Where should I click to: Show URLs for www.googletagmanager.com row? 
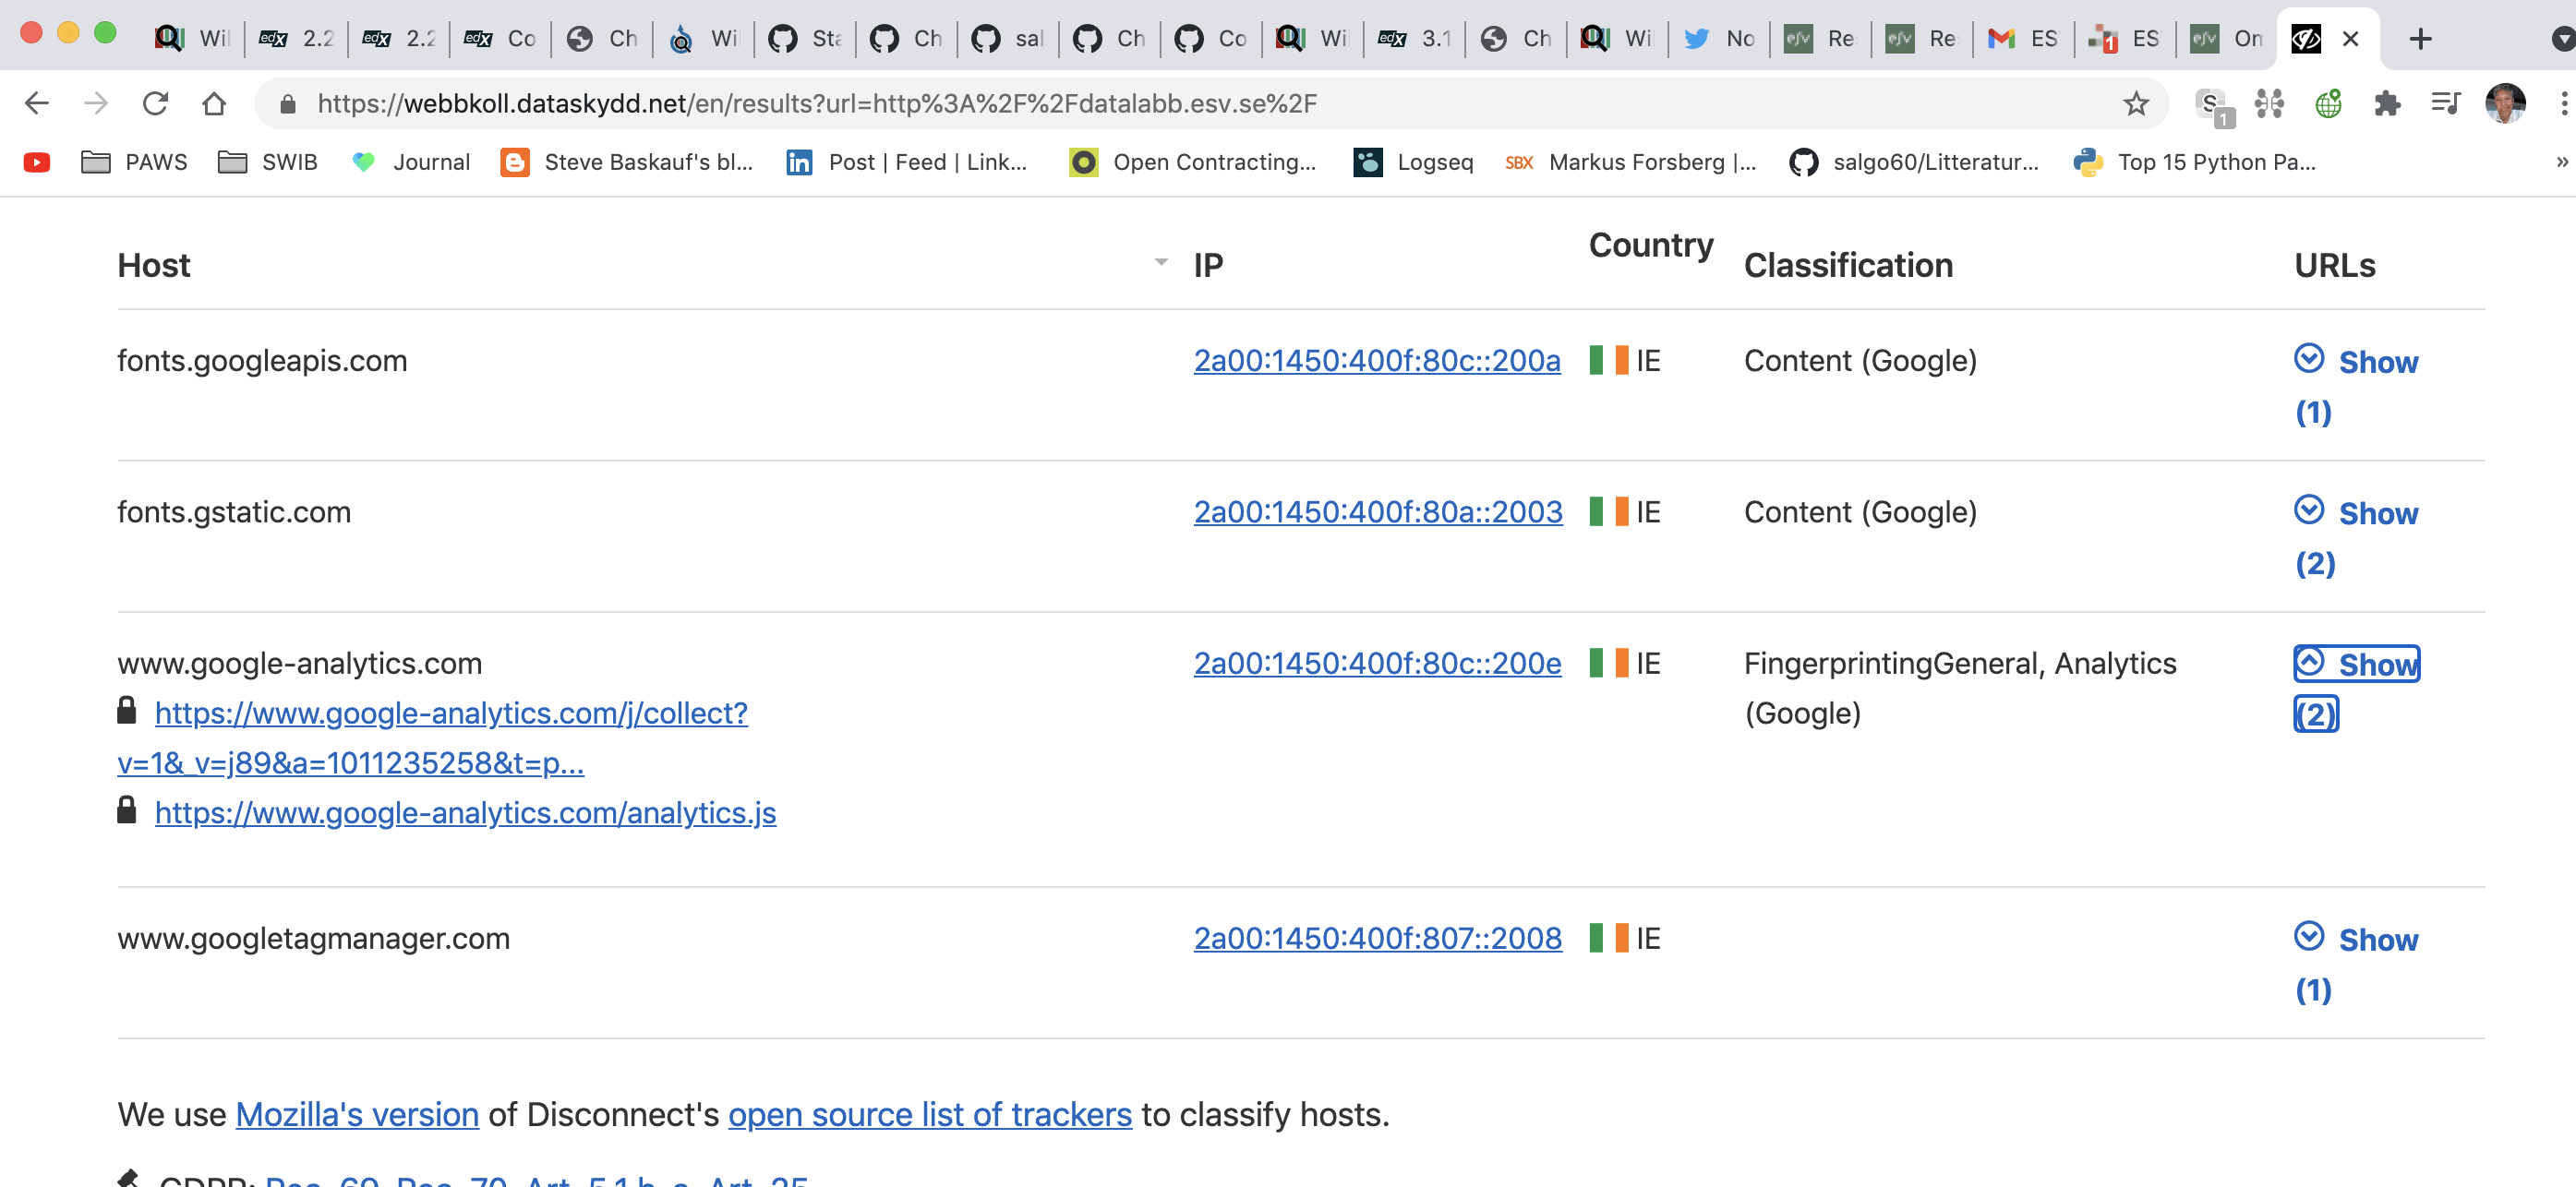coord(2355,940)
